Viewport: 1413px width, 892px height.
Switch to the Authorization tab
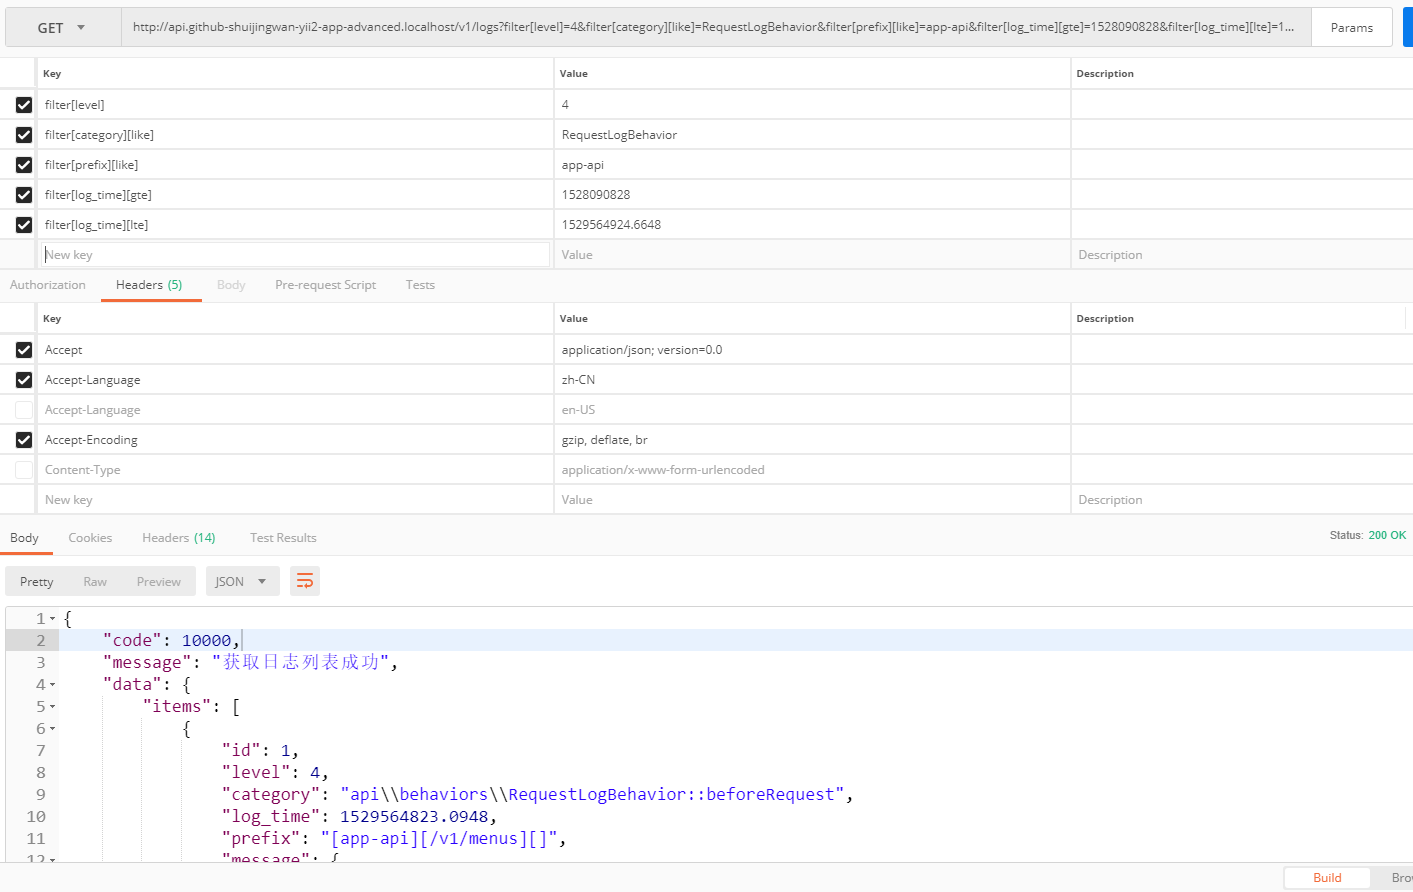(x=48, y=285)
